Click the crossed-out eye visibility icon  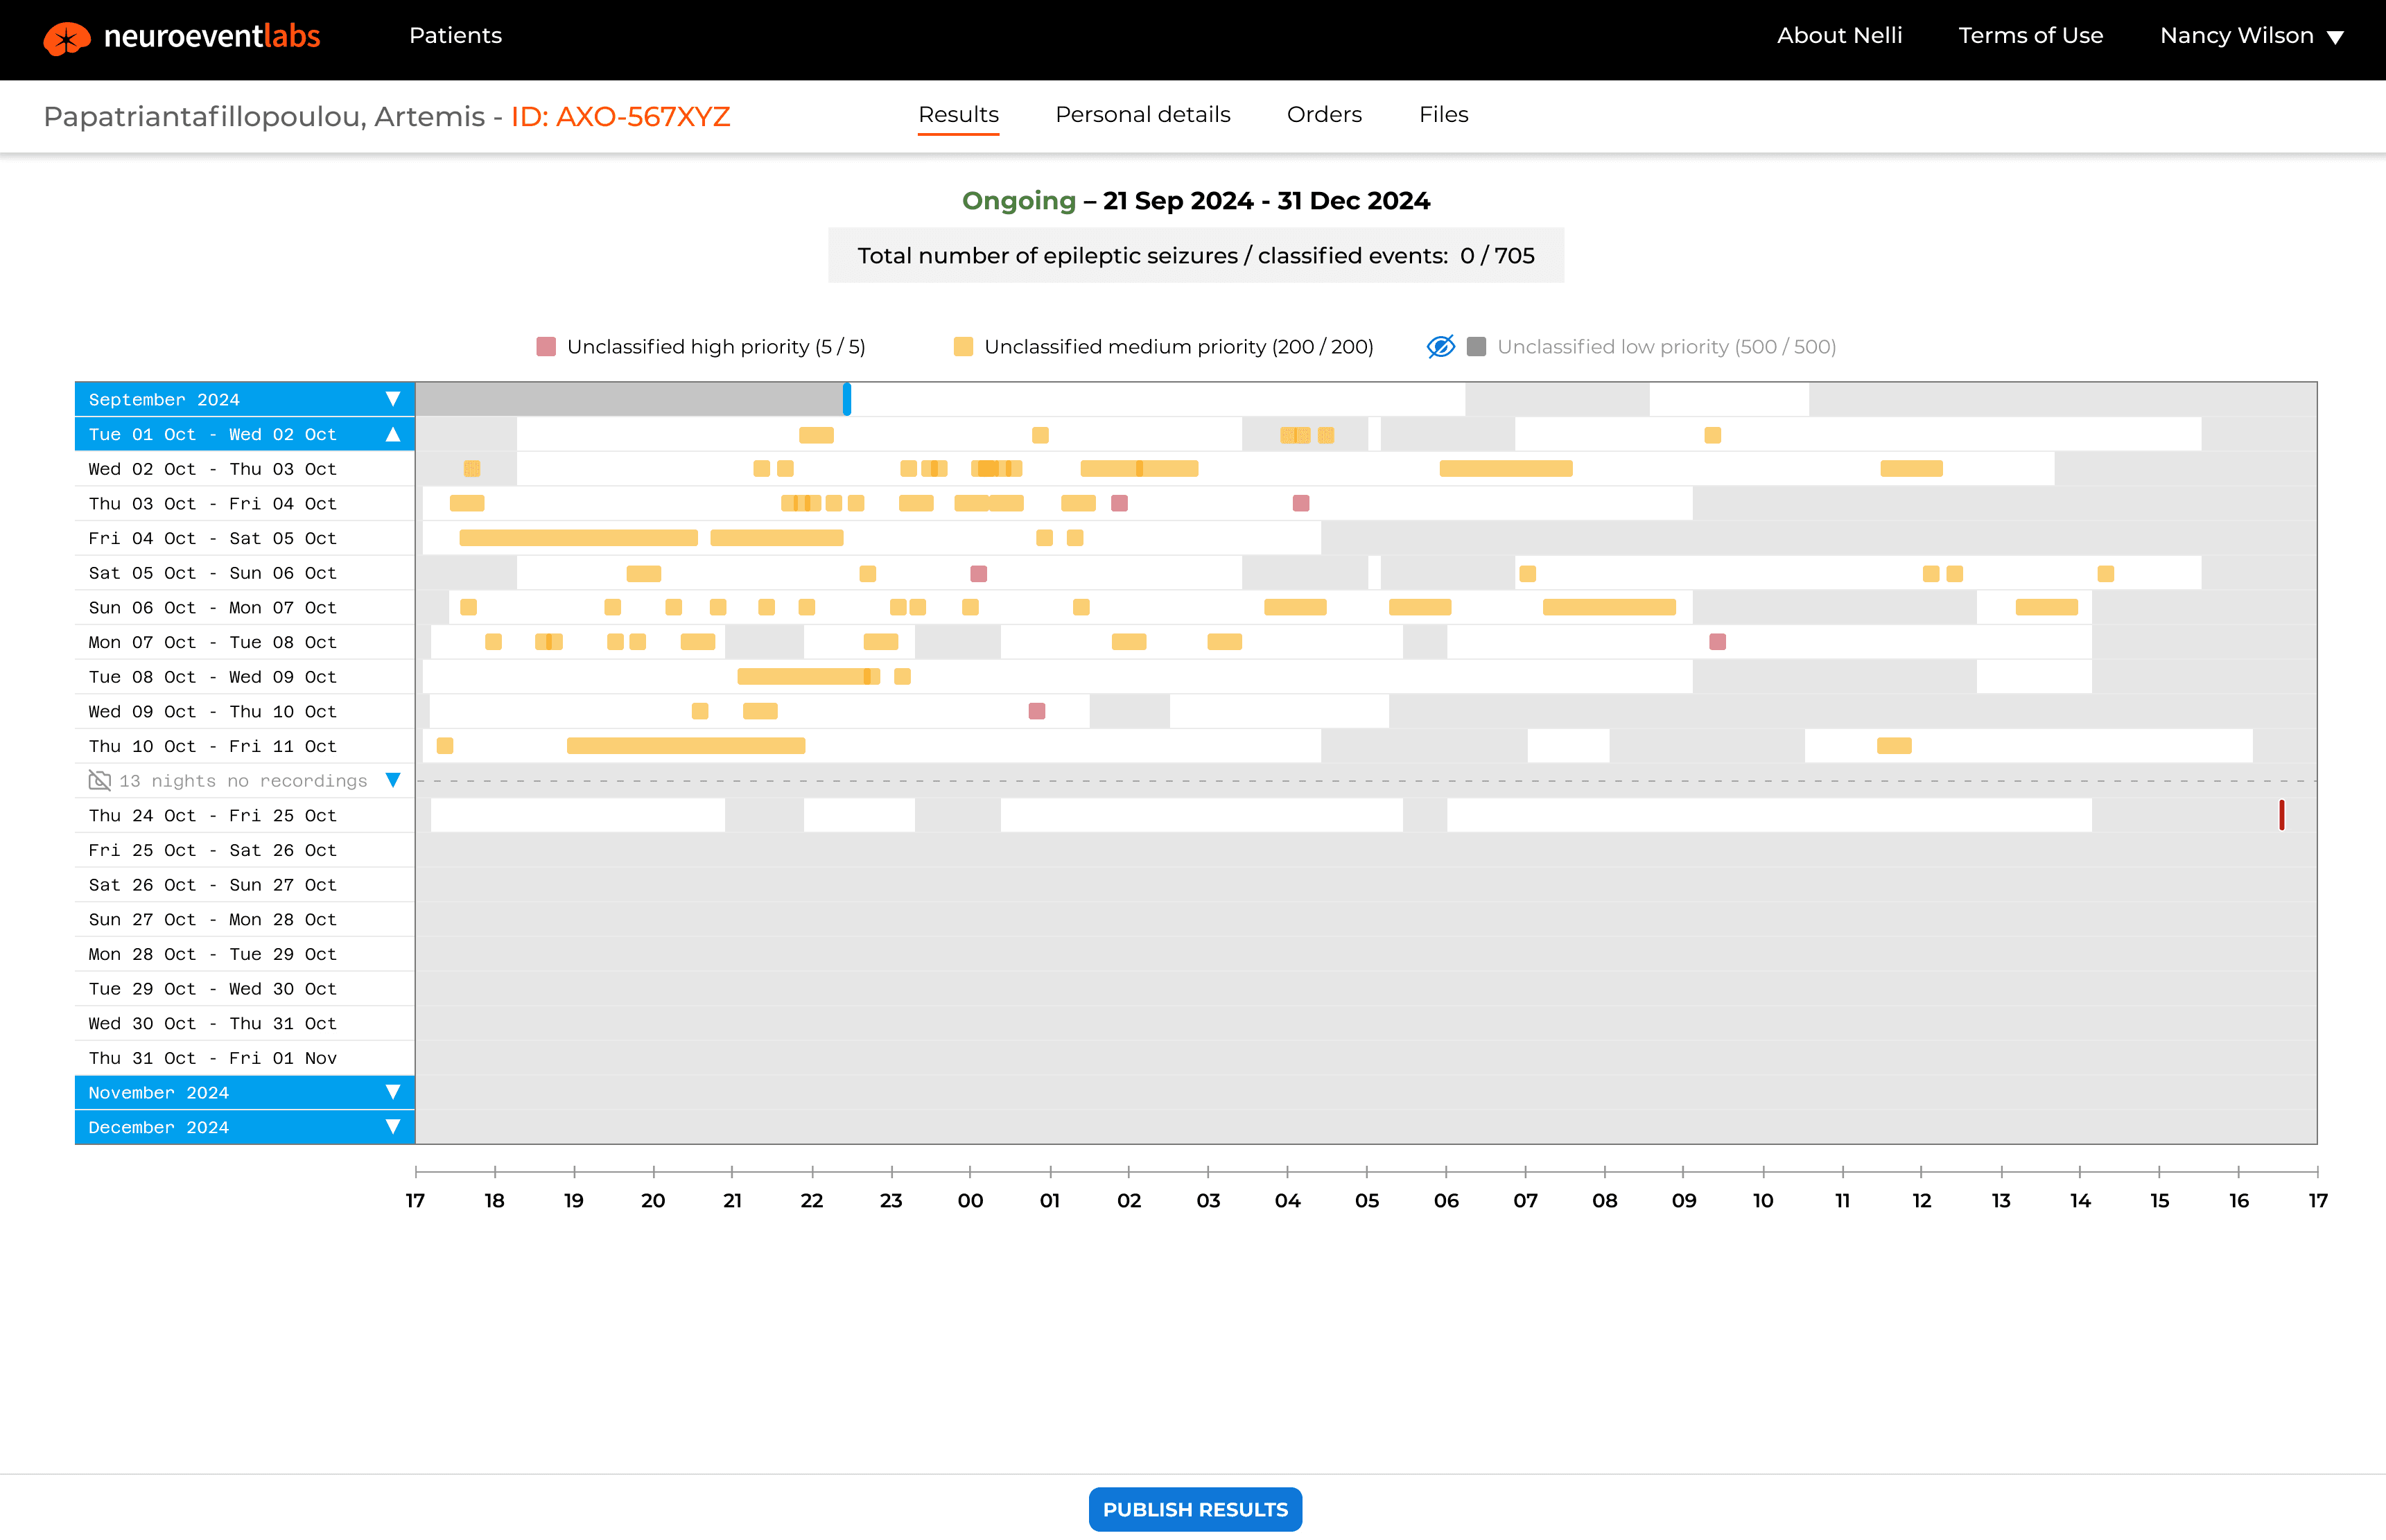point(1440,347)
